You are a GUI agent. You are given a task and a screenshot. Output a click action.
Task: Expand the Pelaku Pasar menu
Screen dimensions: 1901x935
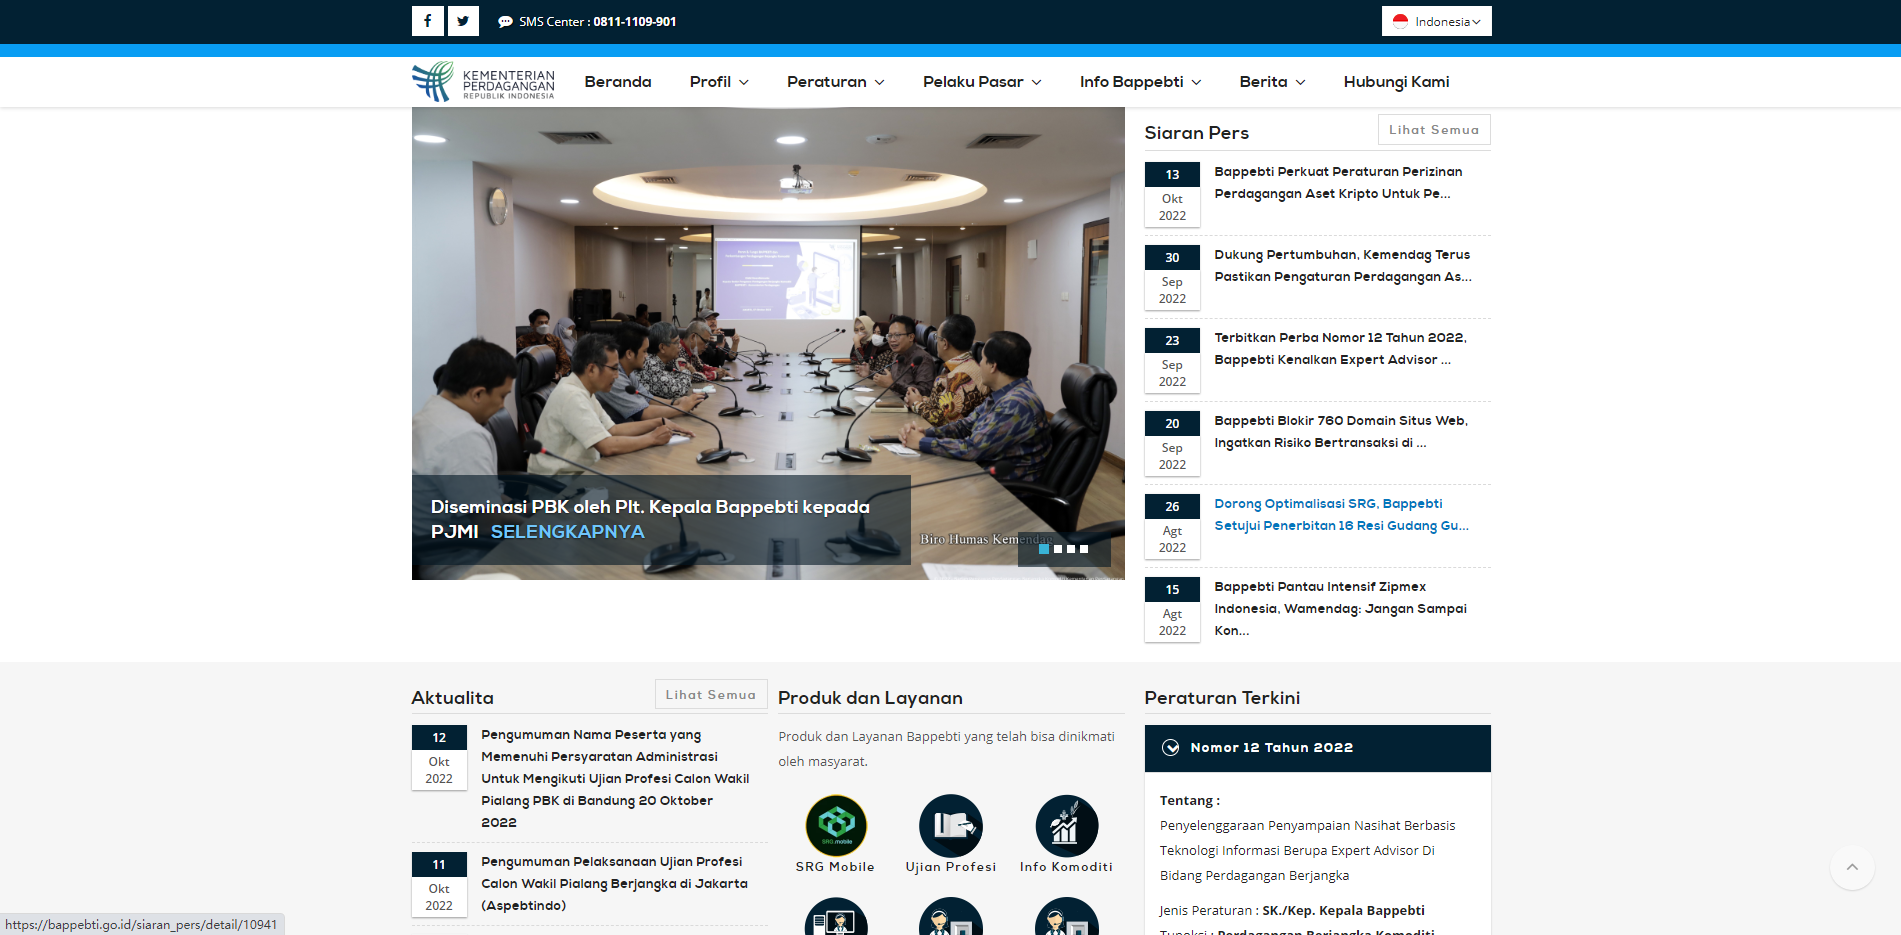982,82
